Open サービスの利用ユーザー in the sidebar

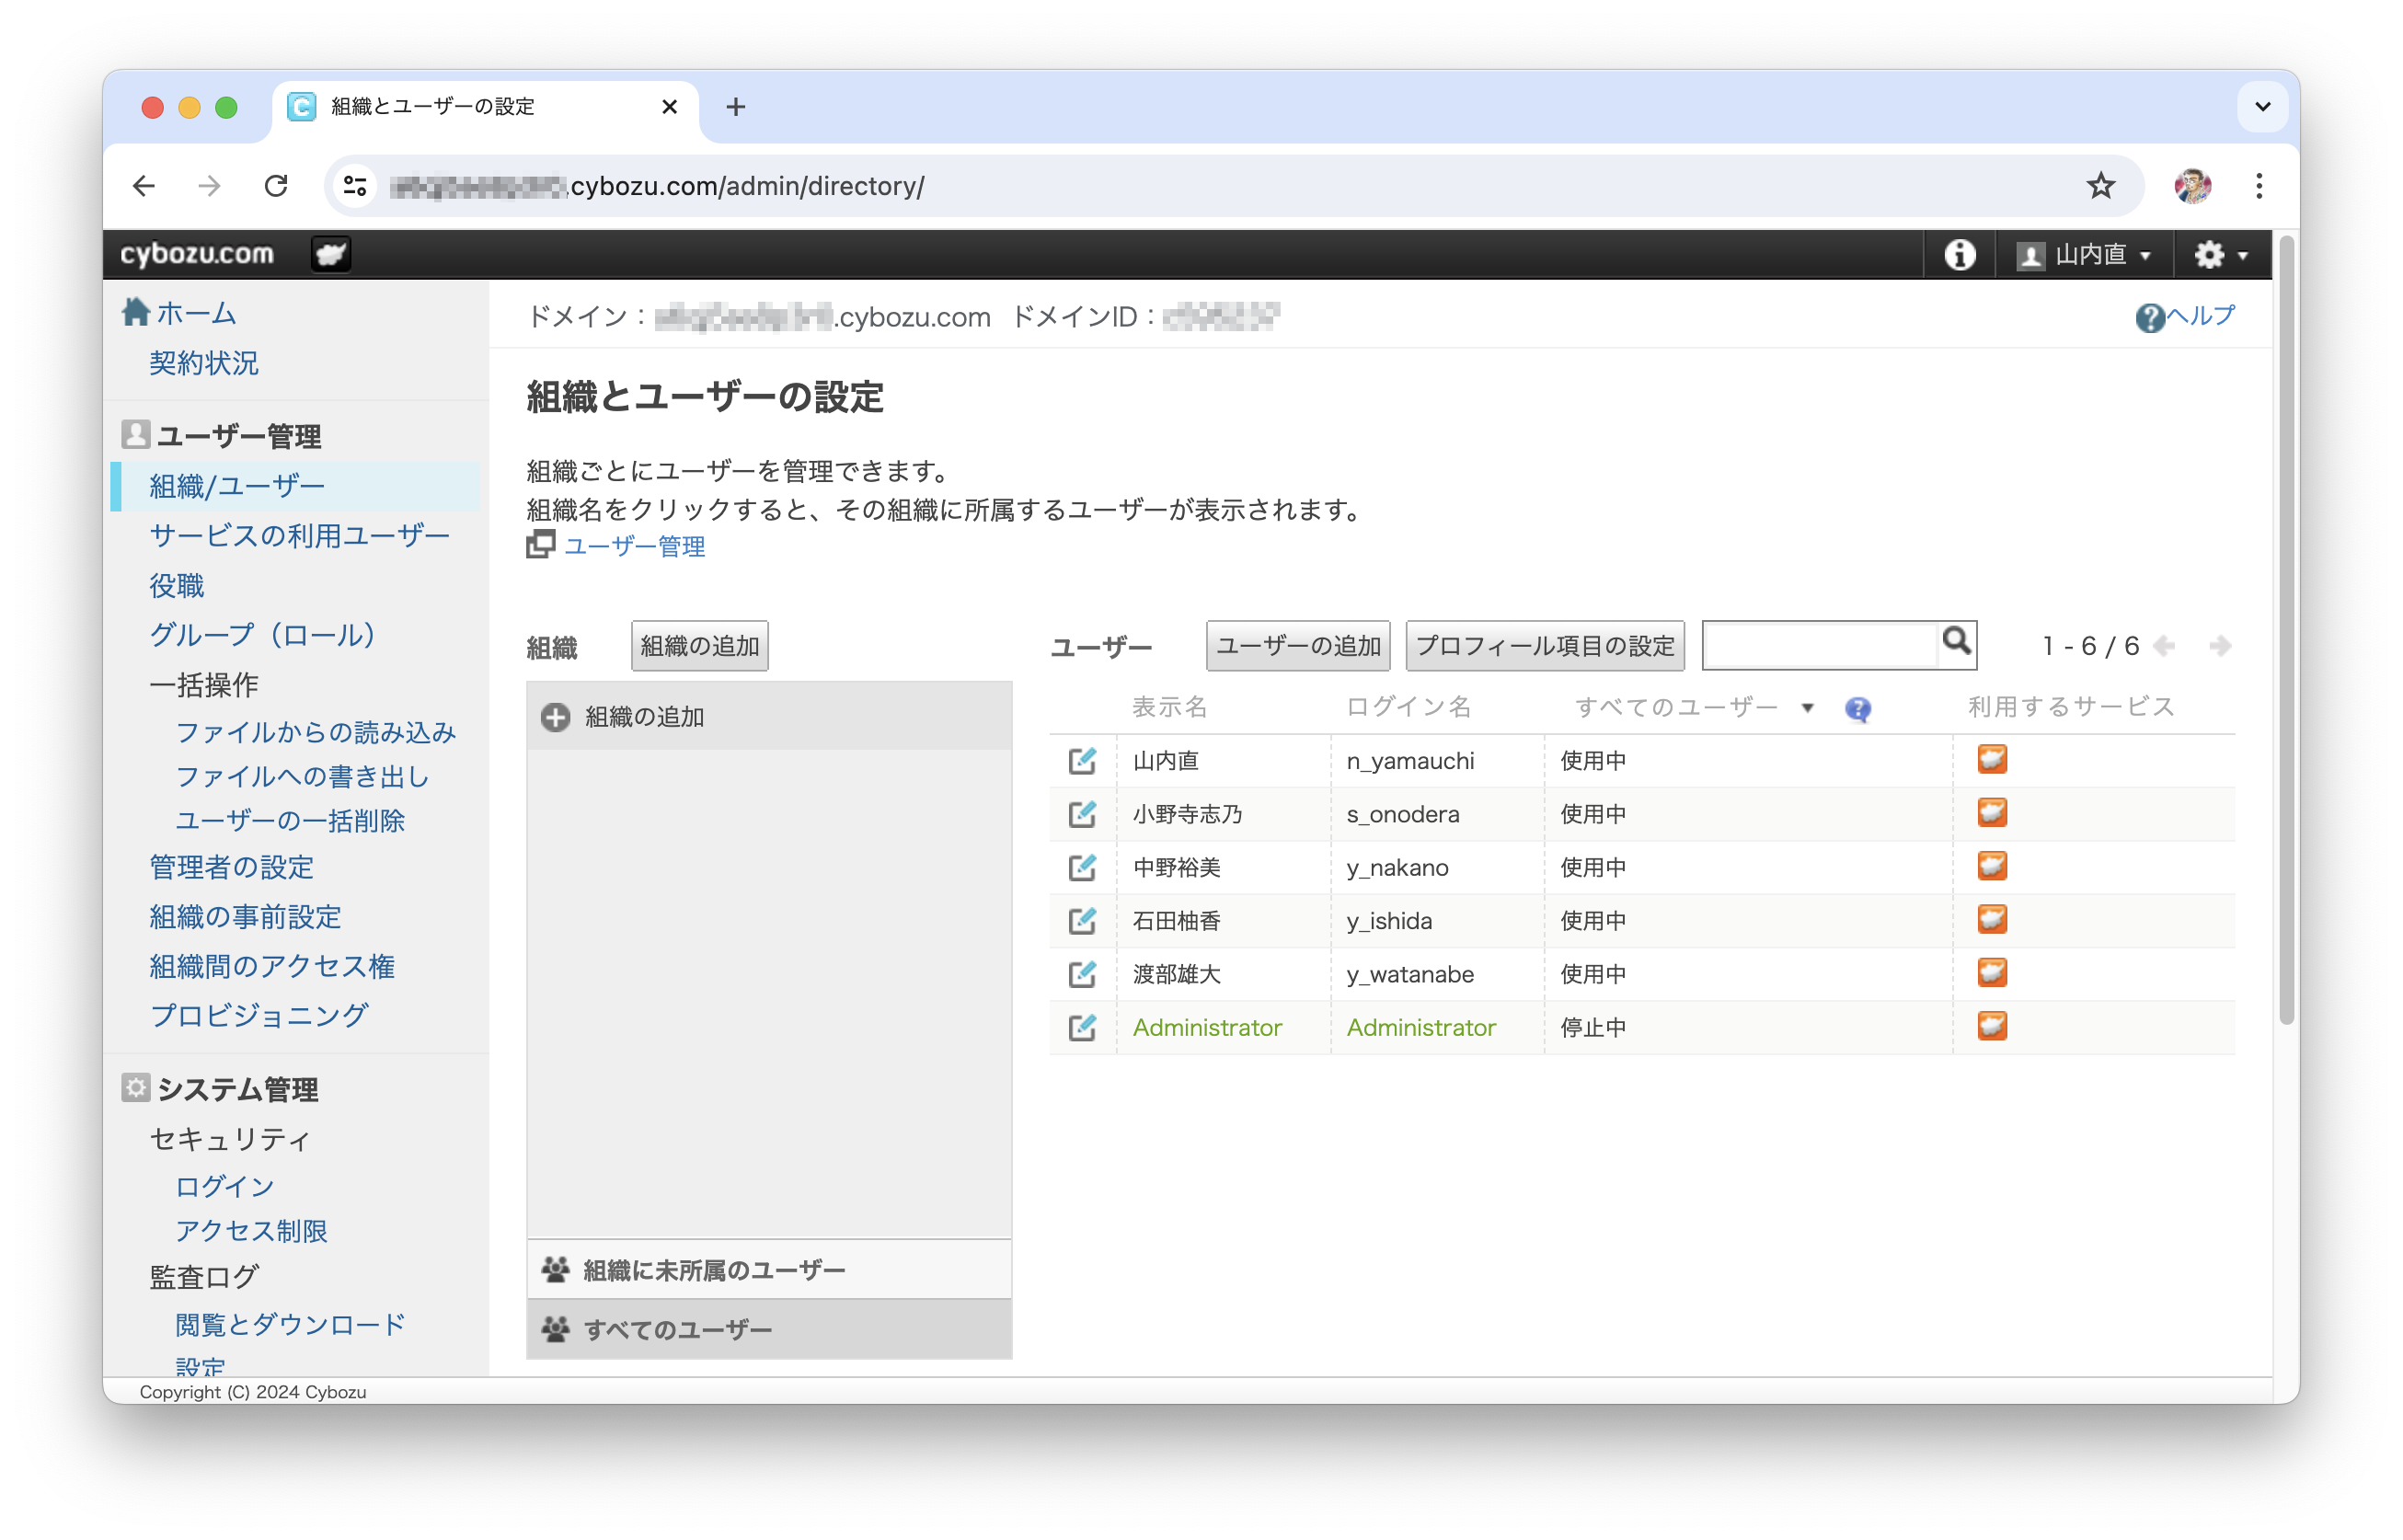tap(299, 536)
